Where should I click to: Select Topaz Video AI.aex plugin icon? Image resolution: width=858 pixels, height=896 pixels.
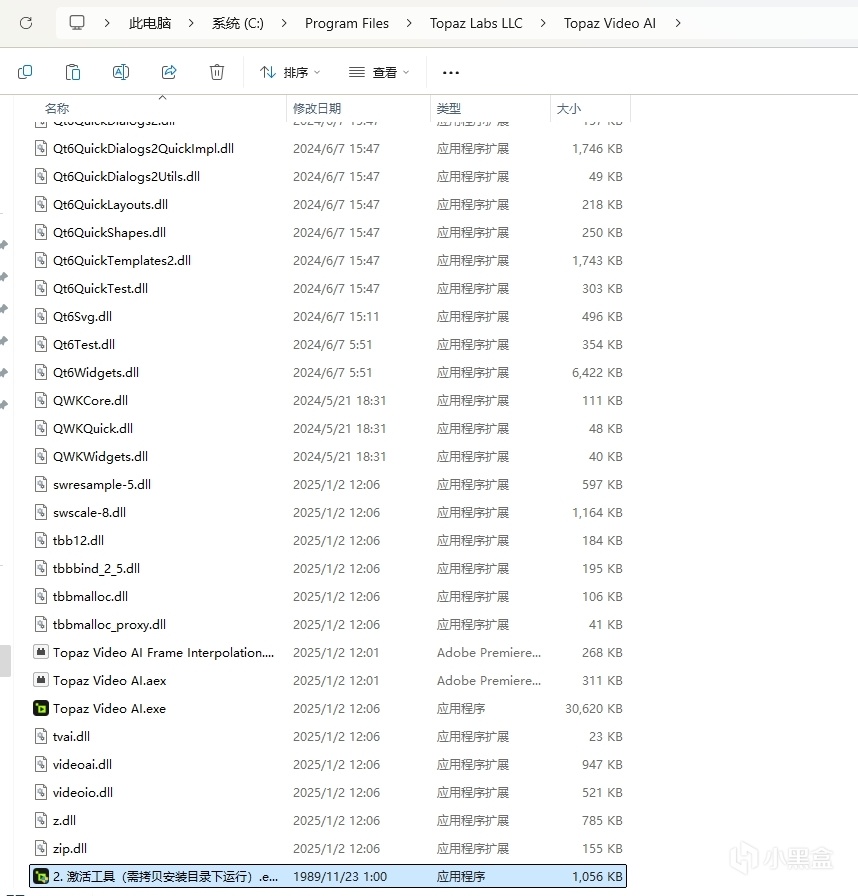tap(41, 681)
